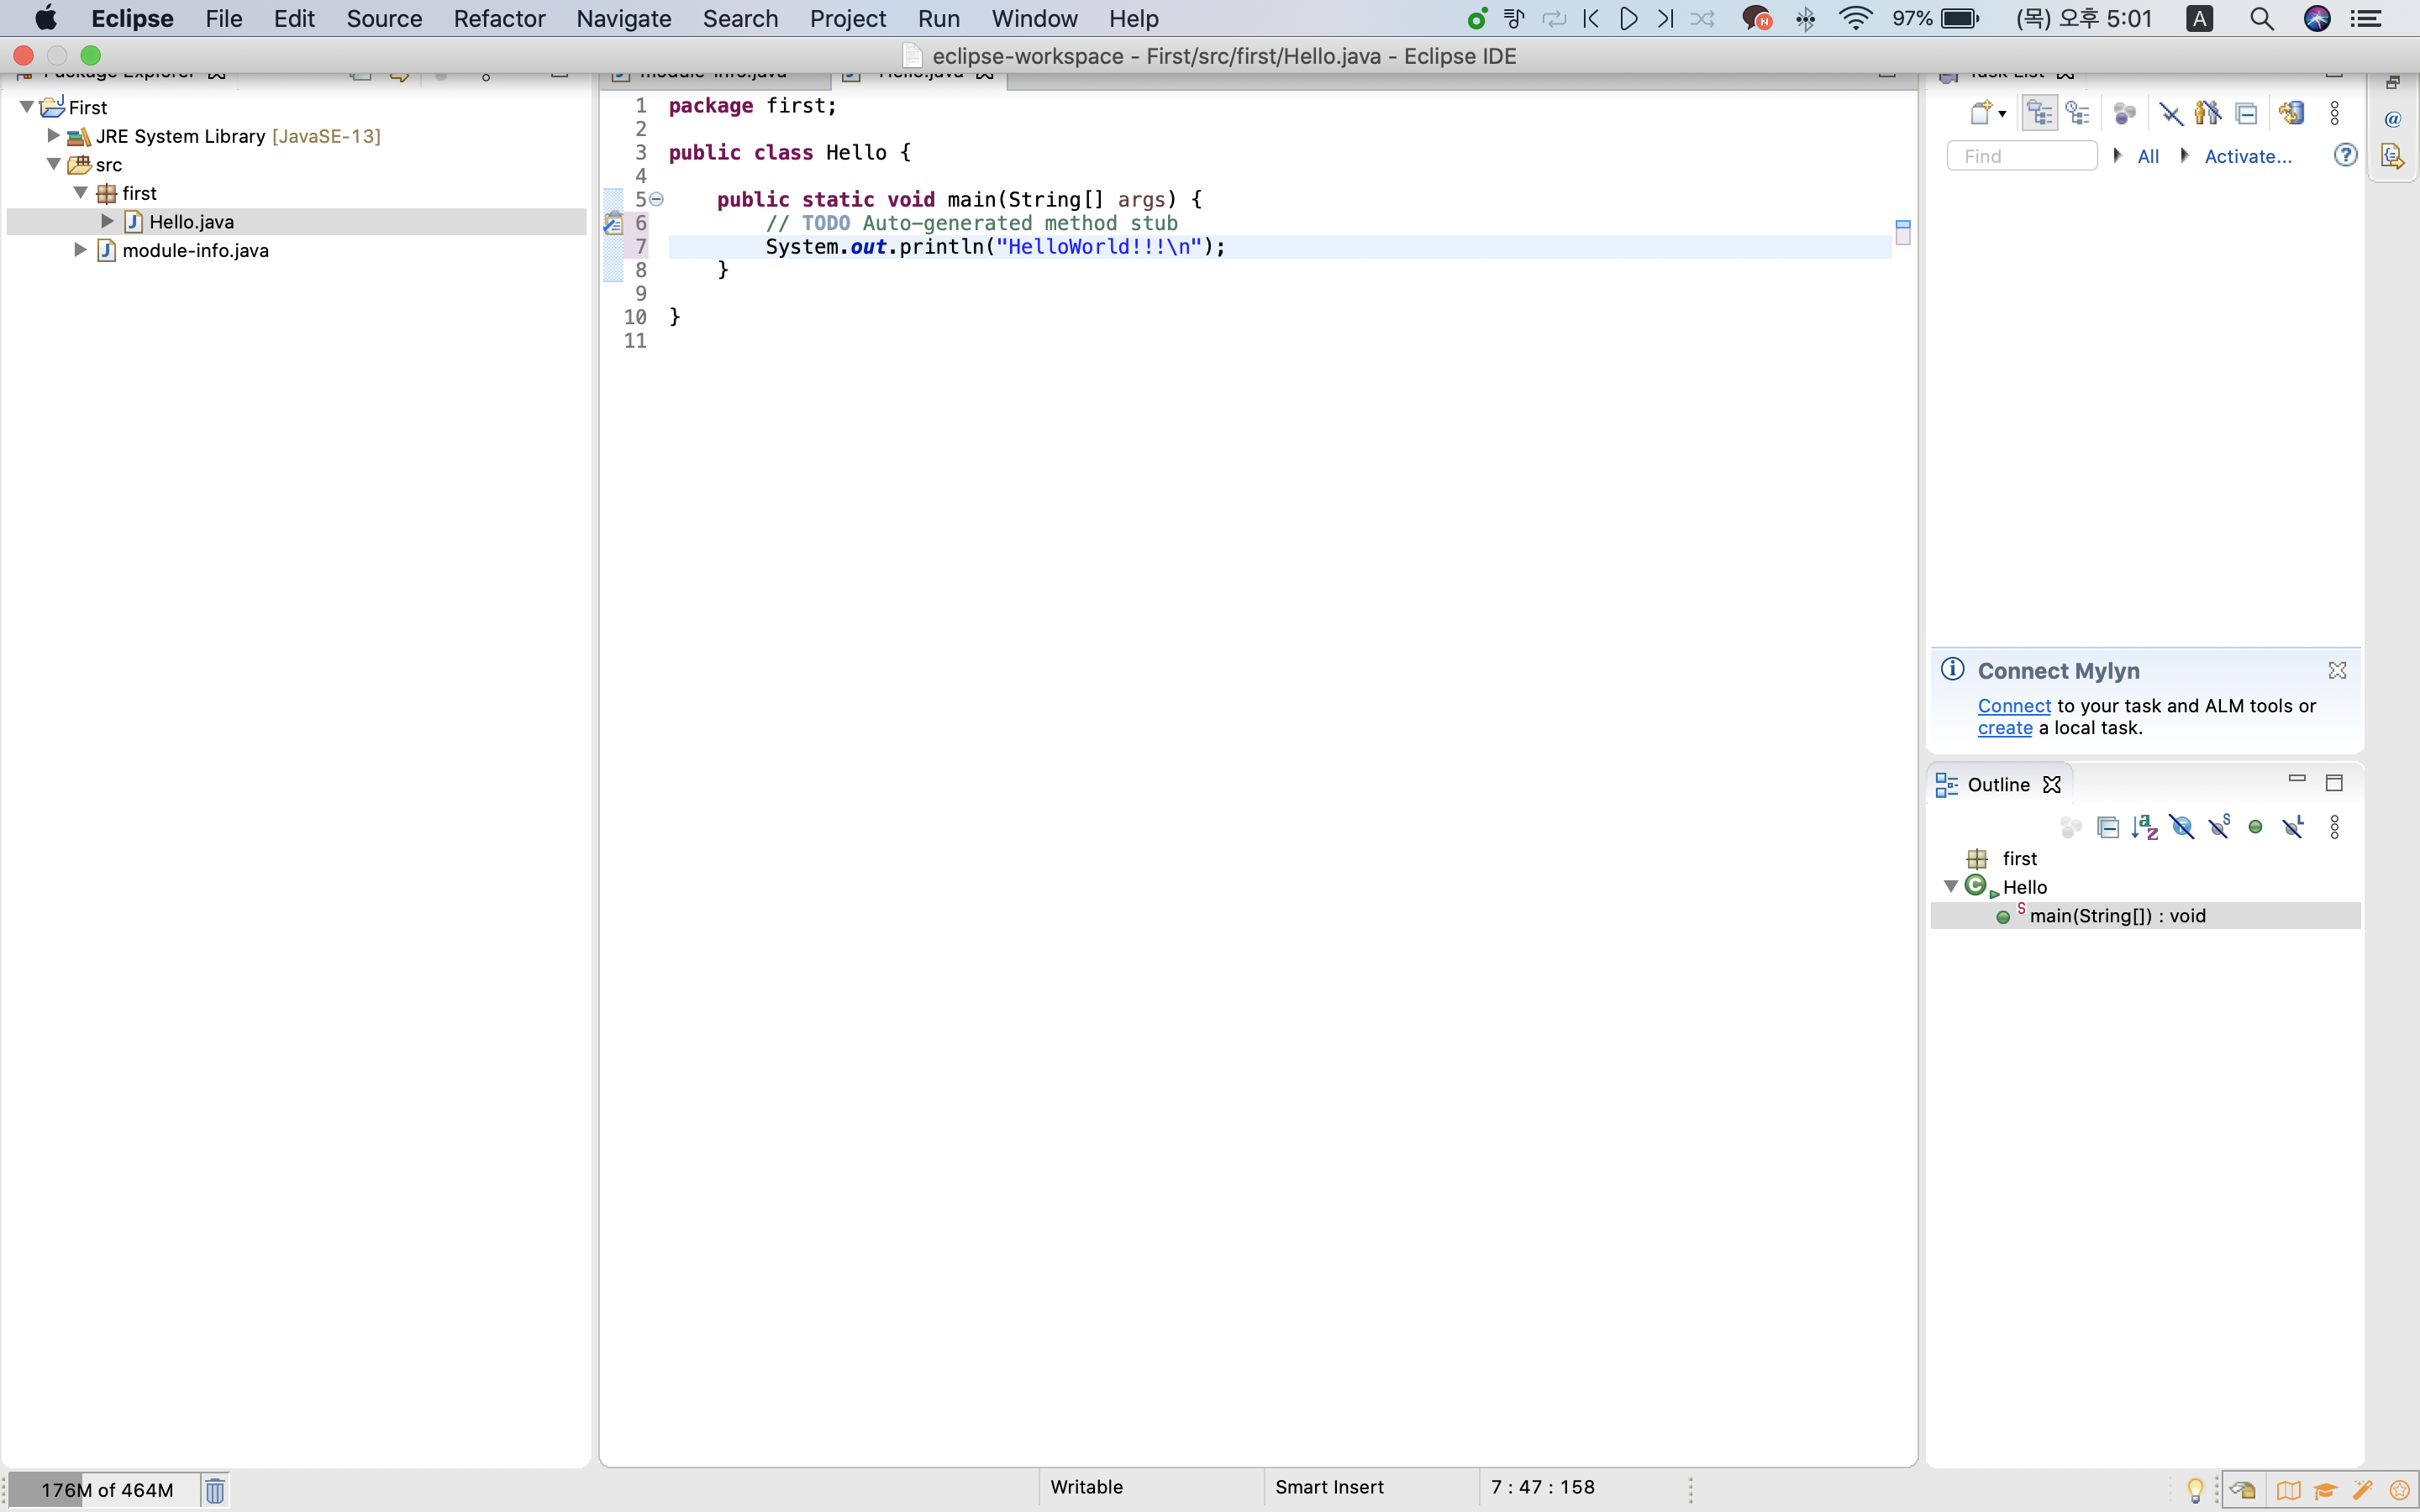2420x1512 pixels.
Task: Click the Task List Find field
Action: point(2020,156)
